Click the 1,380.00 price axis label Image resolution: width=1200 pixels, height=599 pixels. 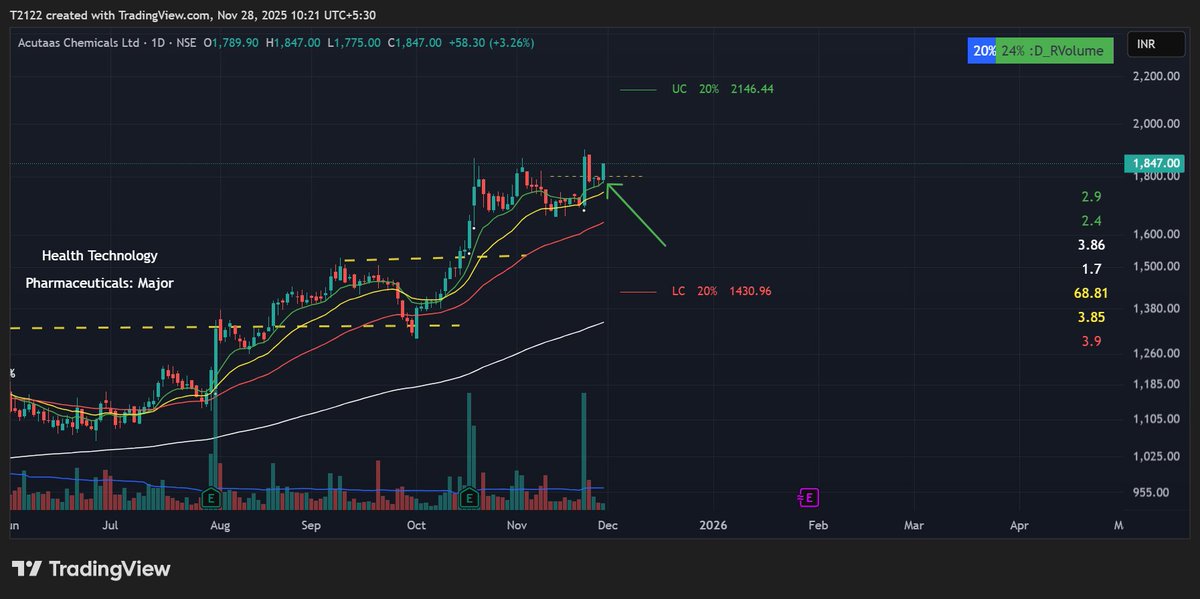pyautogui.click(x=1157, y=309)
